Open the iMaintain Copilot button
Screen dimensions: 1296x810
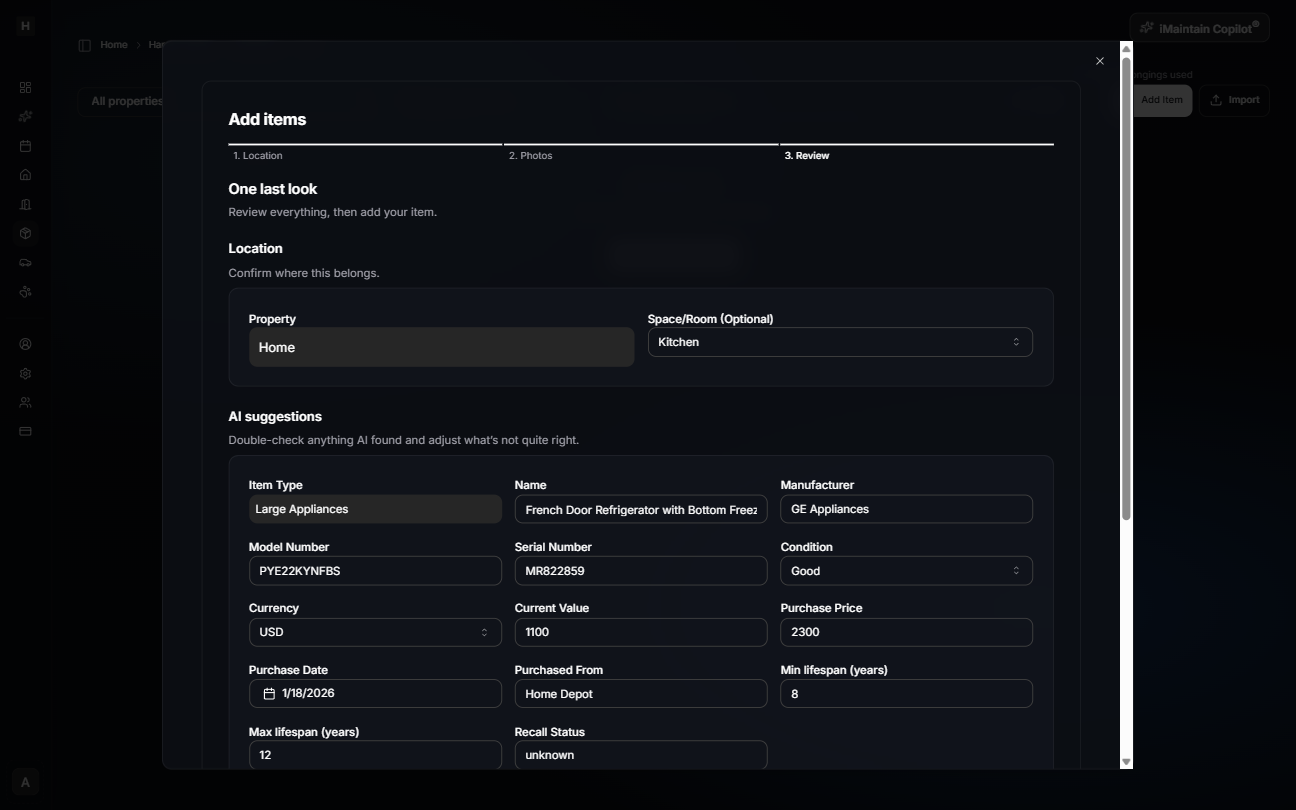1199,27
